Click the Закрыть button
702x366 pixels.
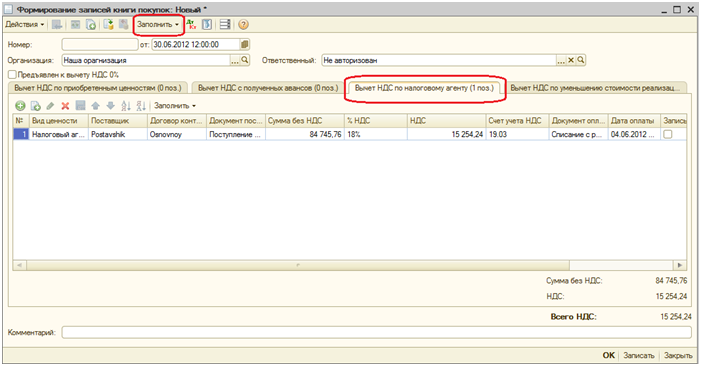click(x=678, y=355)
